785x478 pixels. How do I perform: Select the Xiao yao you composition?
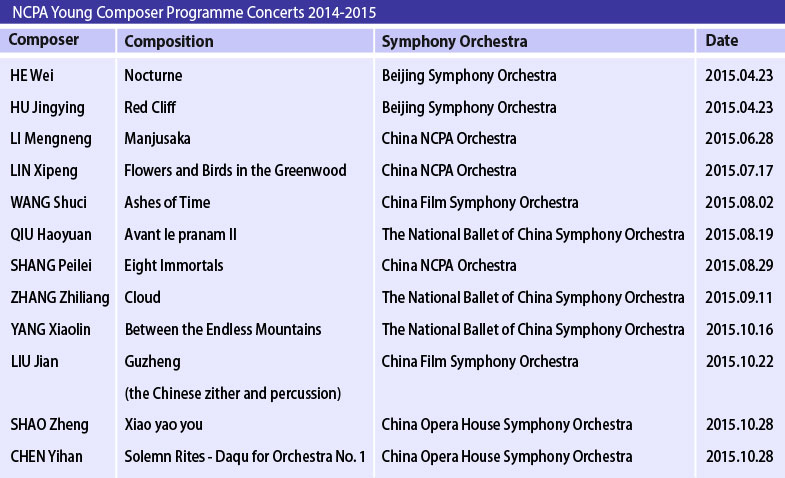click(164, 425)
